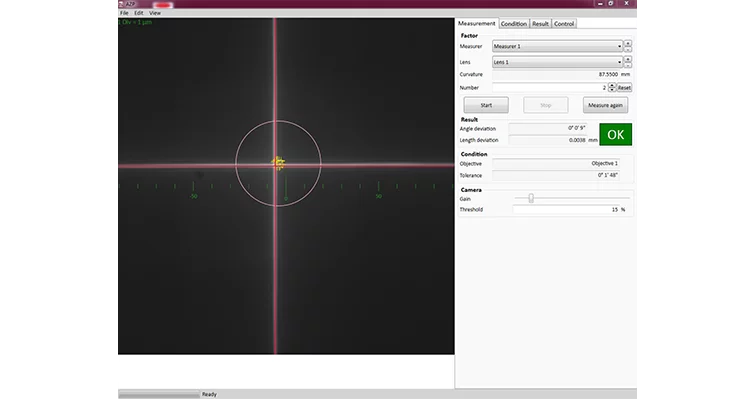
Task: Click the yellow crosshair marker in camera view
Action: [x=278, y=163]
